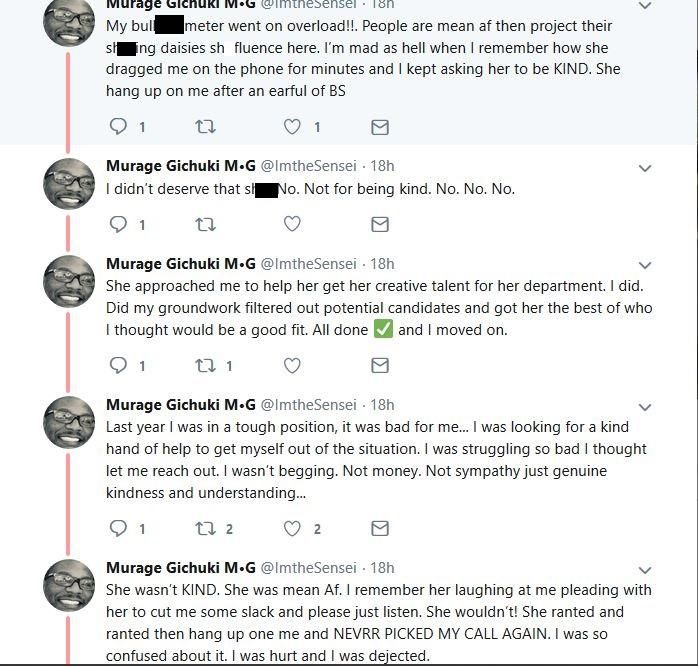The image size is (698, 666).
Task: Click Murage Gichuki name on 'She approached' tweet
Action: click(180, 264)
